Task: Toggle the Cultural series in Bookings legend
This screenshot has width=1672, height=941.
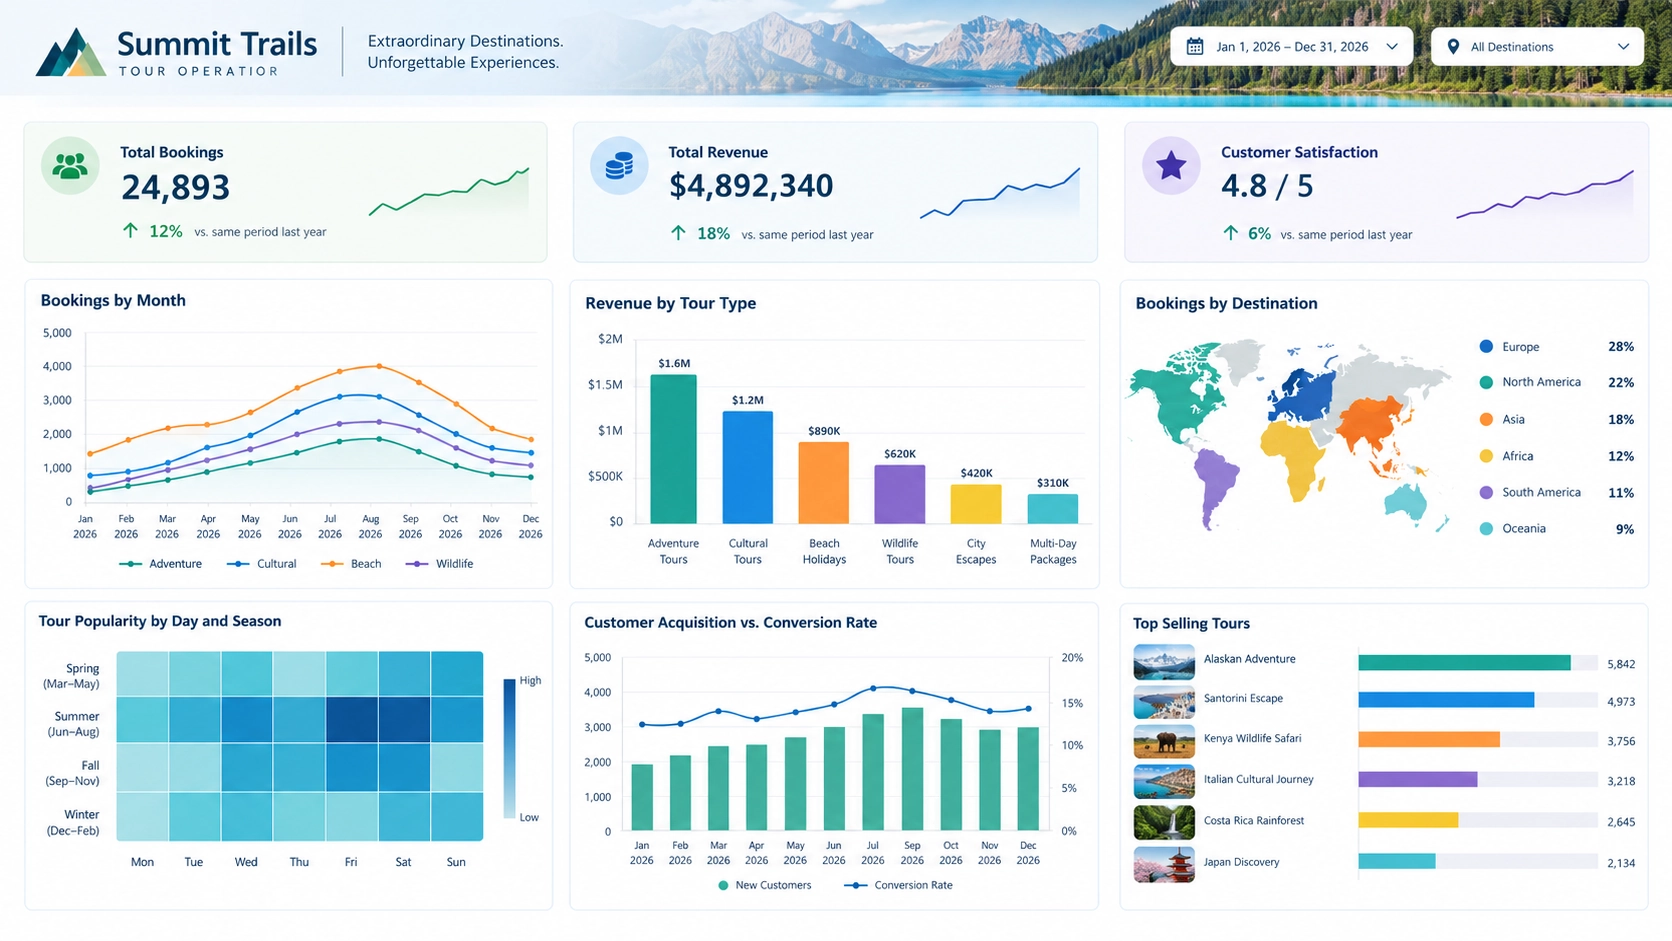Action: 261,564
